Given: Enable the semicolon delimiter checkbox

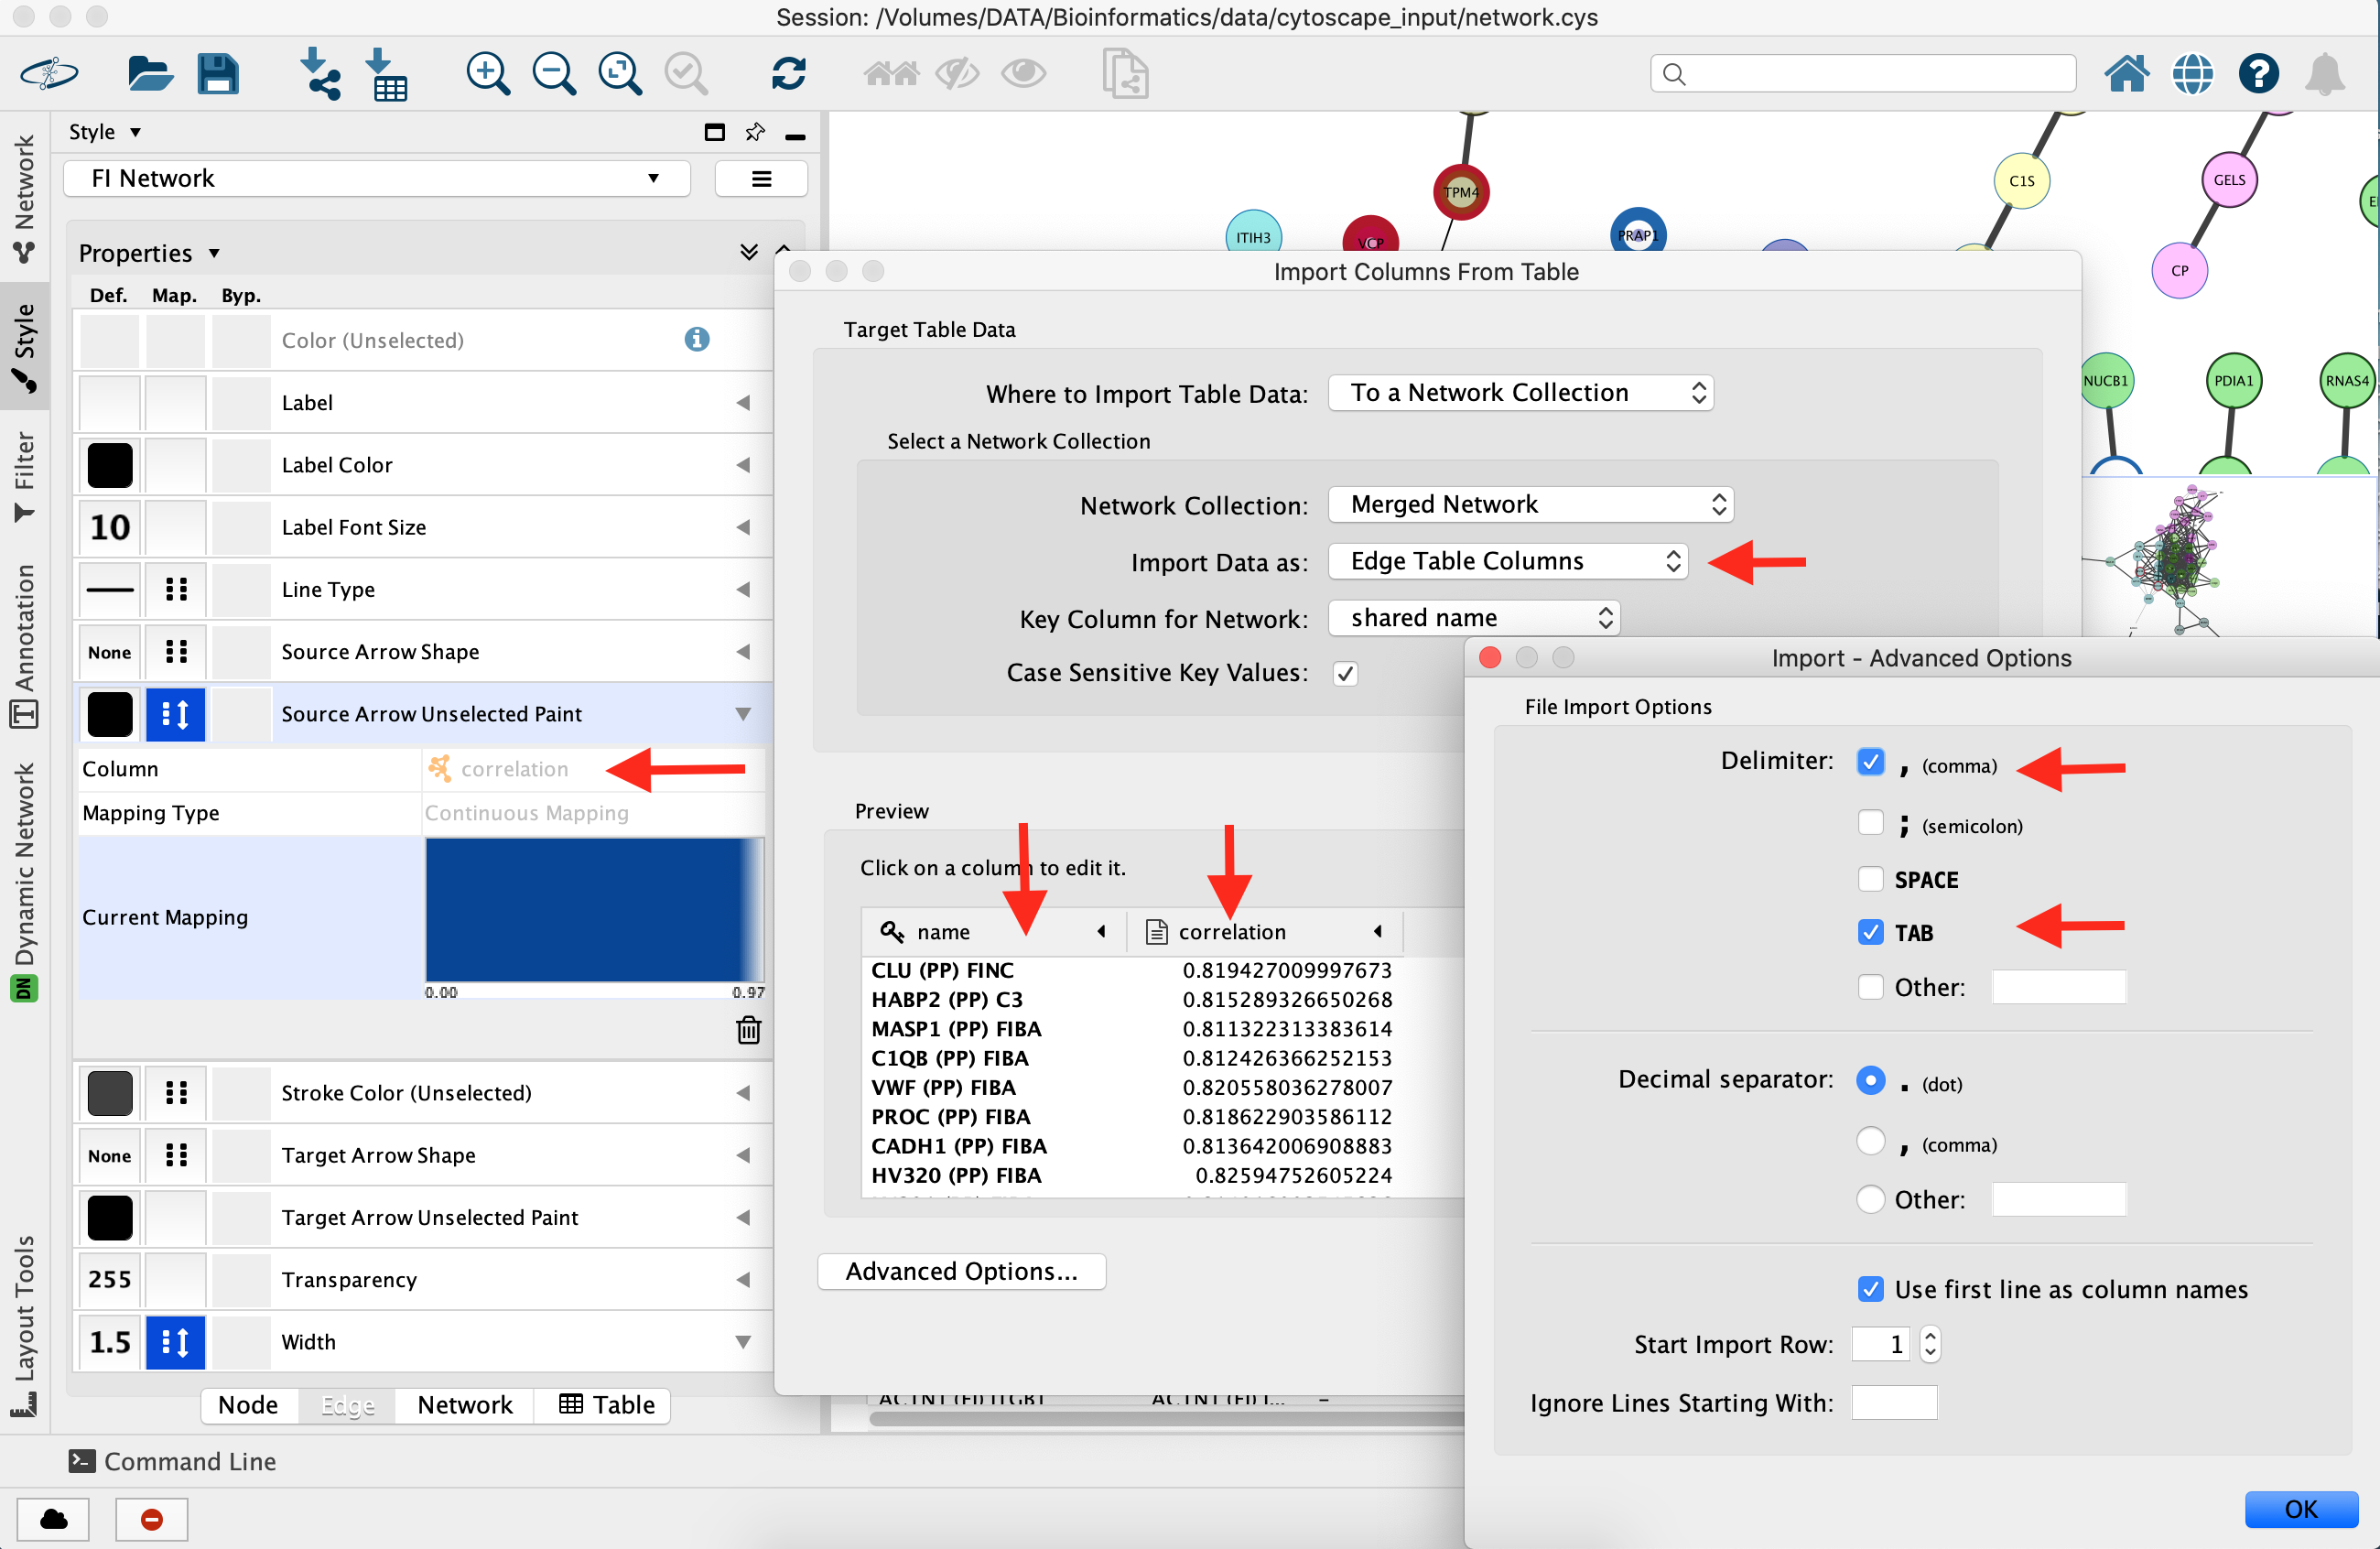Looking at the screenshot, I should (x=1870, y=823).
